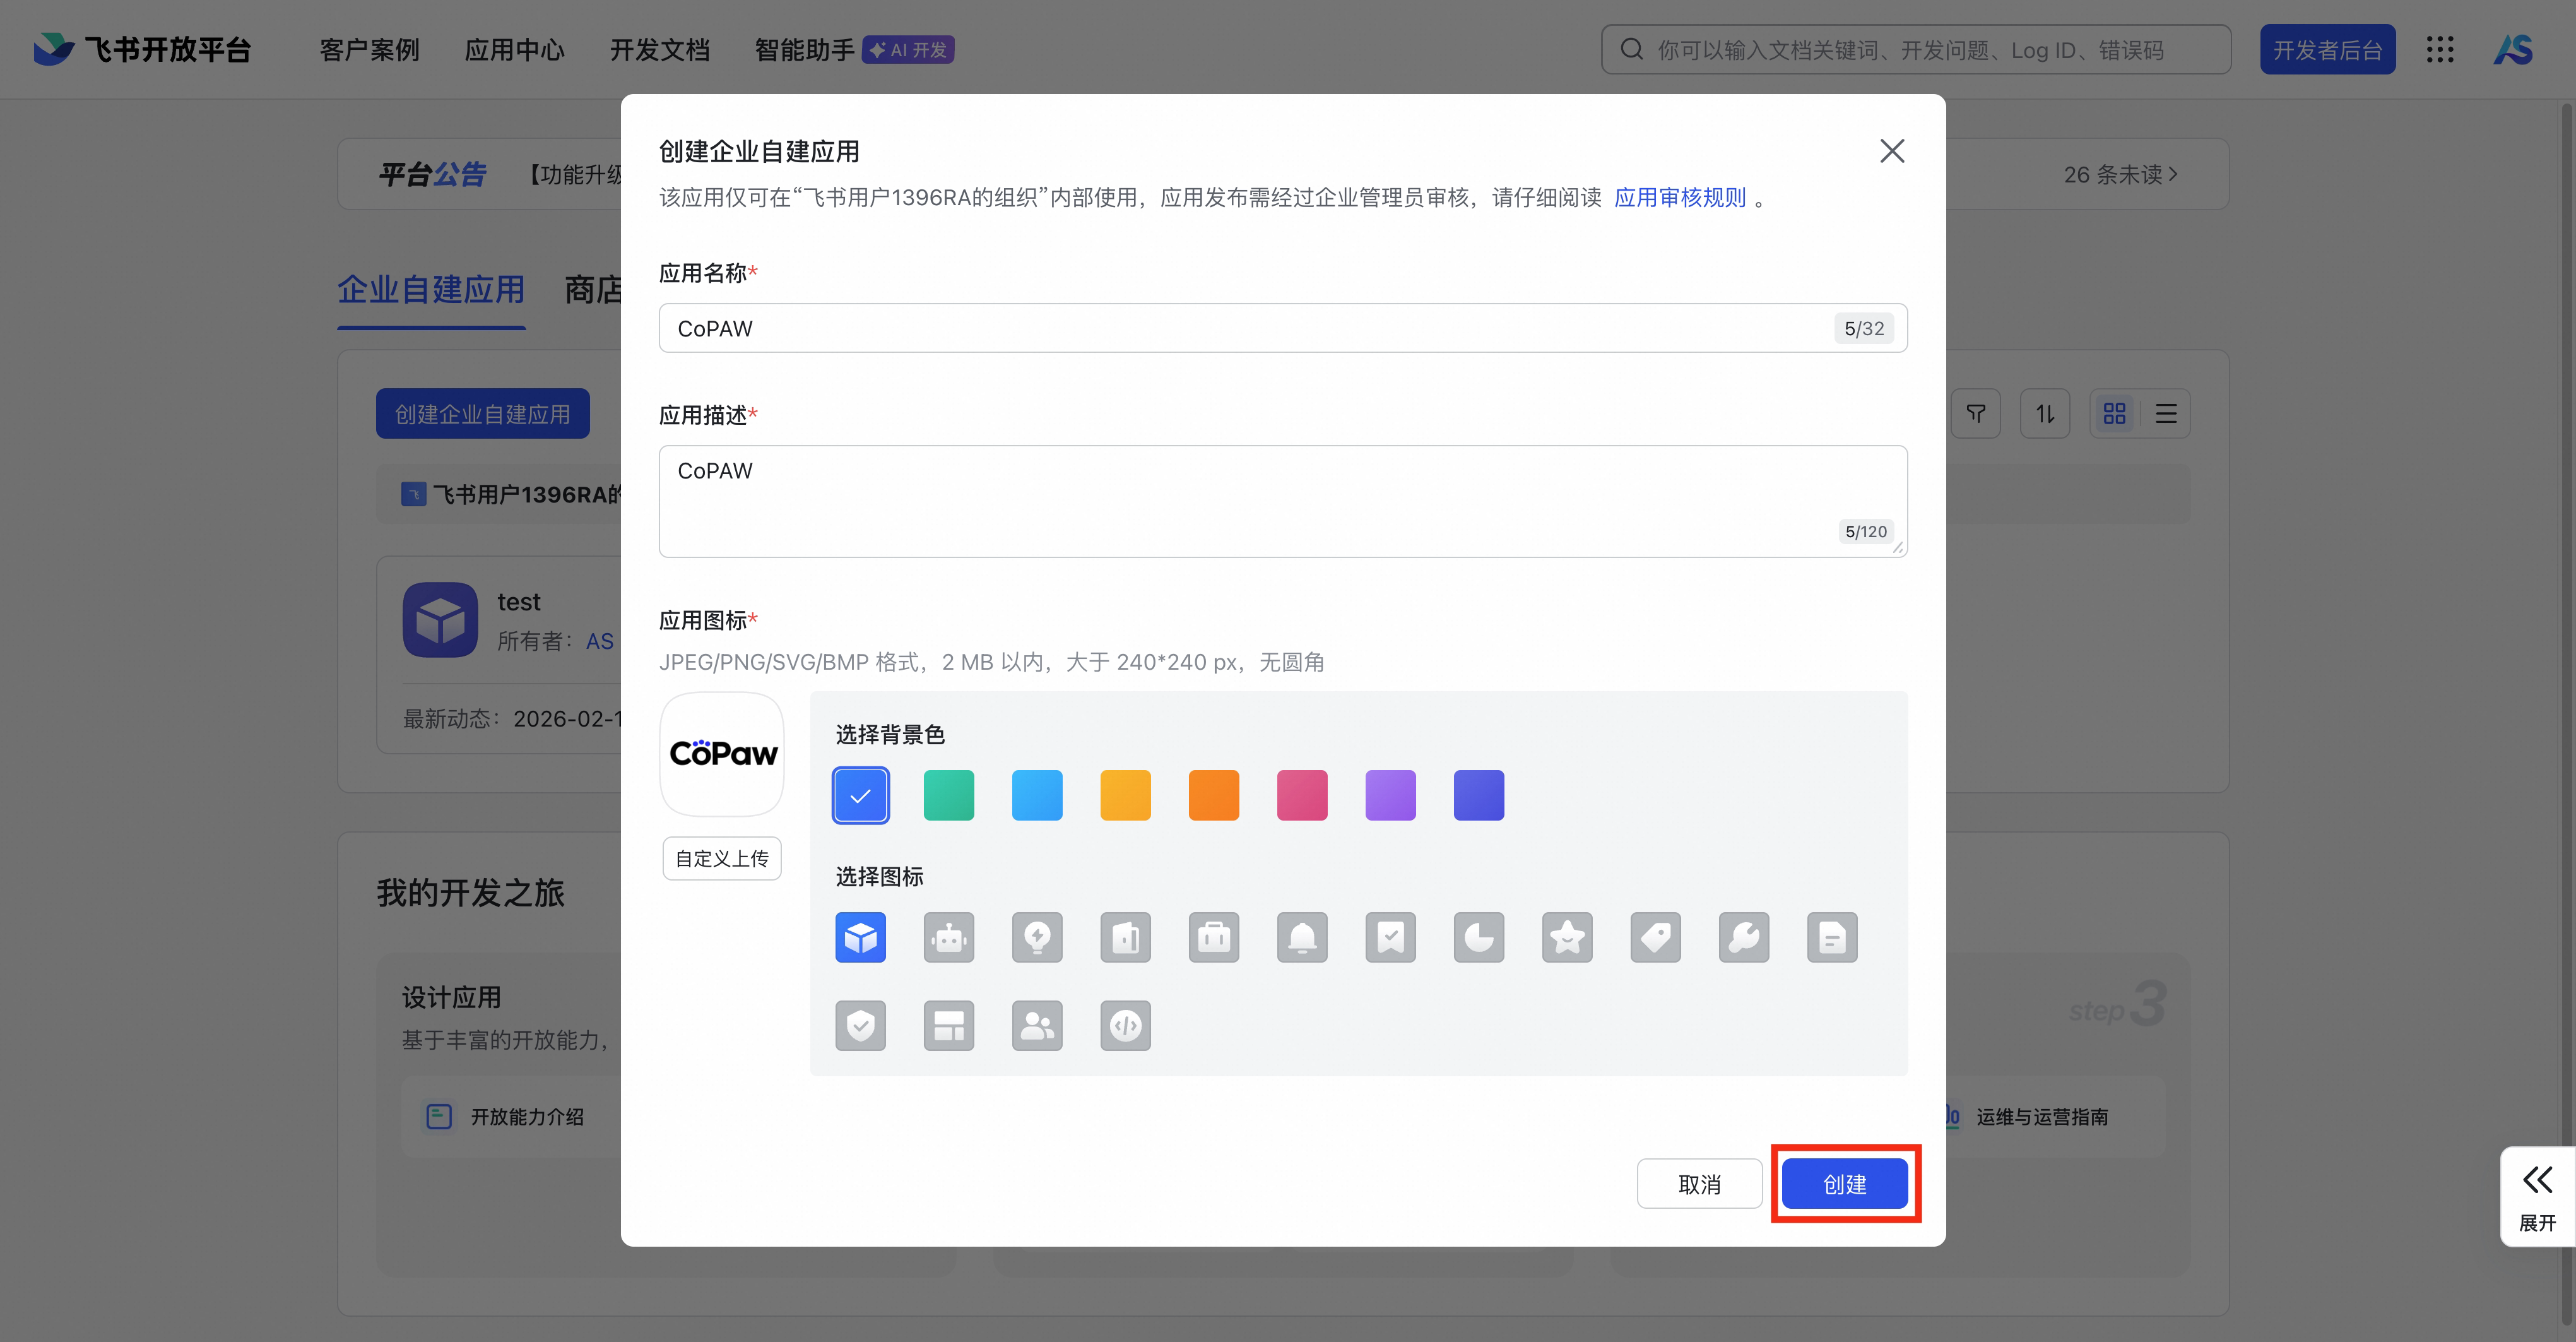
Task: Select the bell notification icon
Action: (1302, 937)
